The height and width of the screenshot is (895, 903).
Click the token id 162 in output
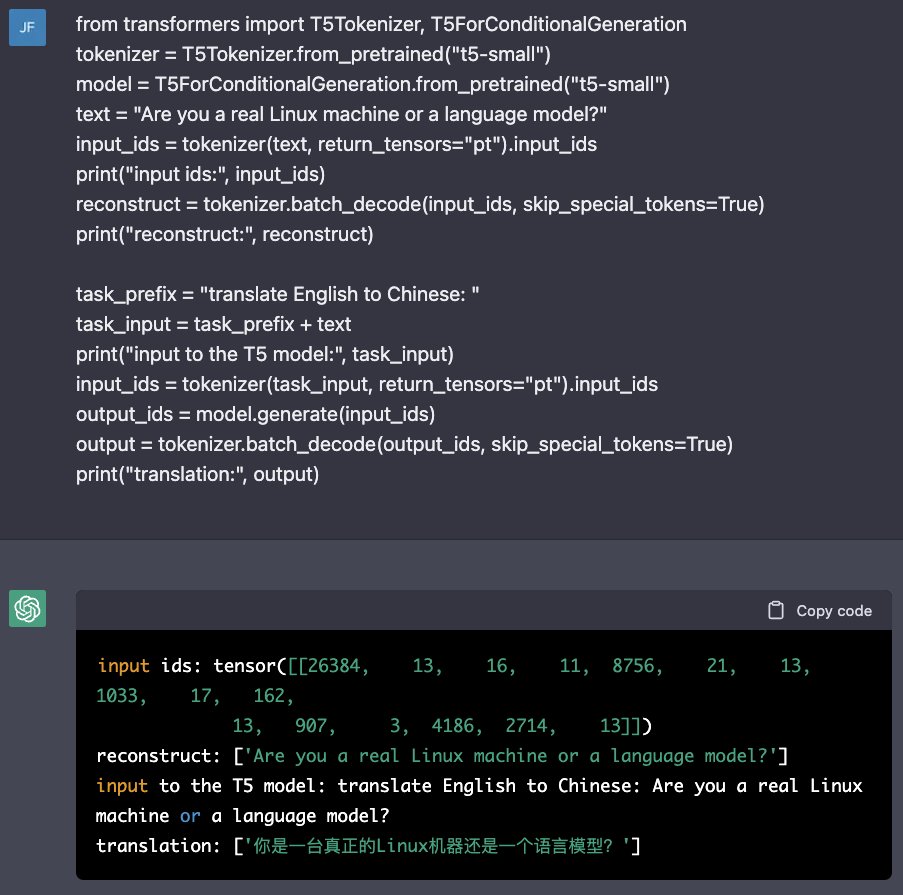[x=270, y=696]
